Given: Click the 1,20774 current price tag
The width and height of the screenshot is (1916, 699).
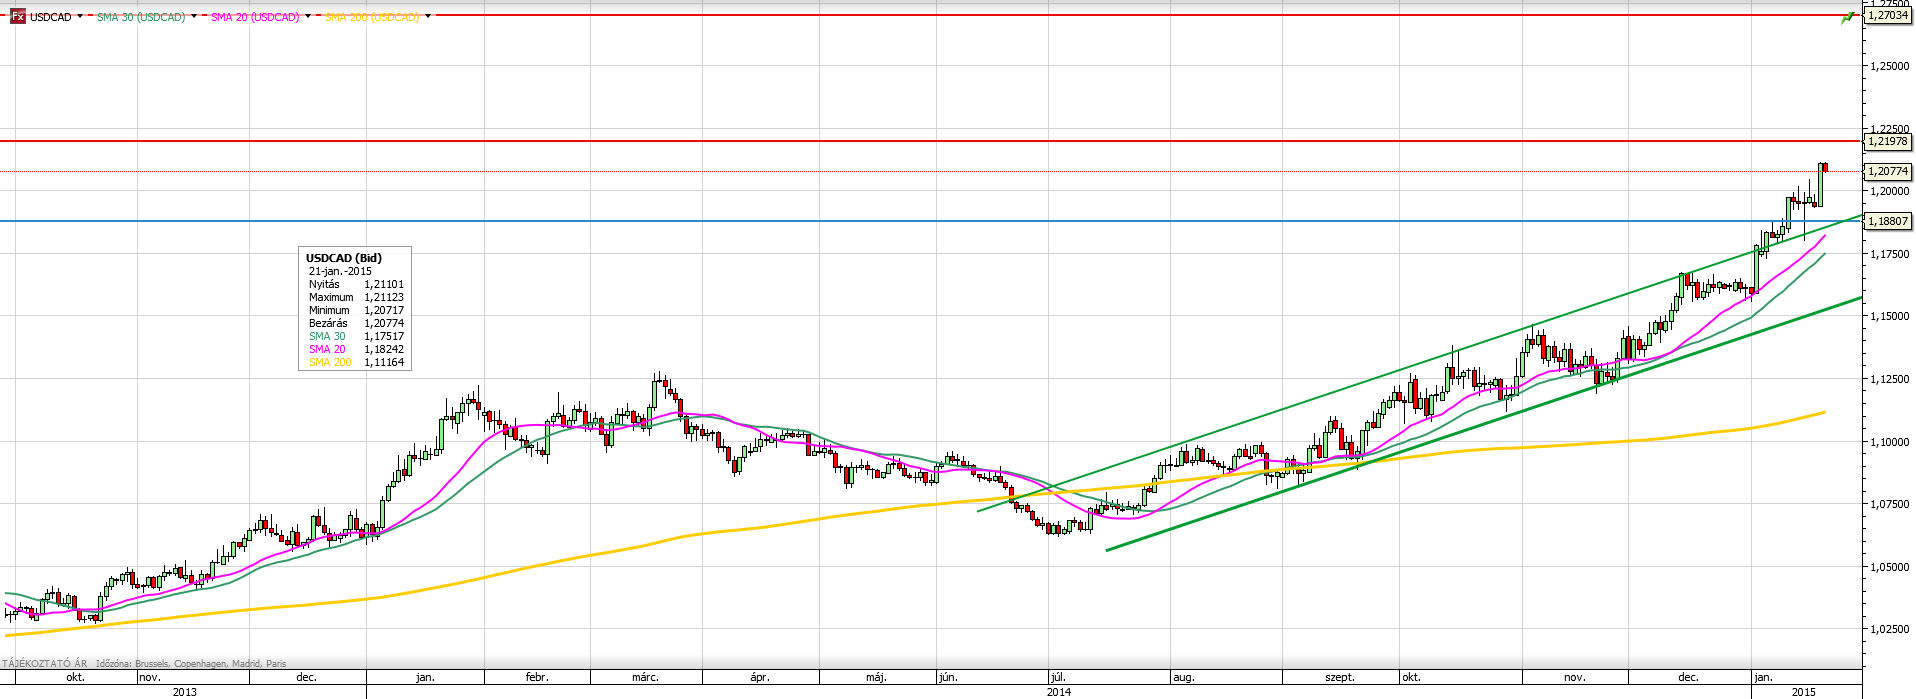Looking at the screenshot, I should tap(1888, 172).
